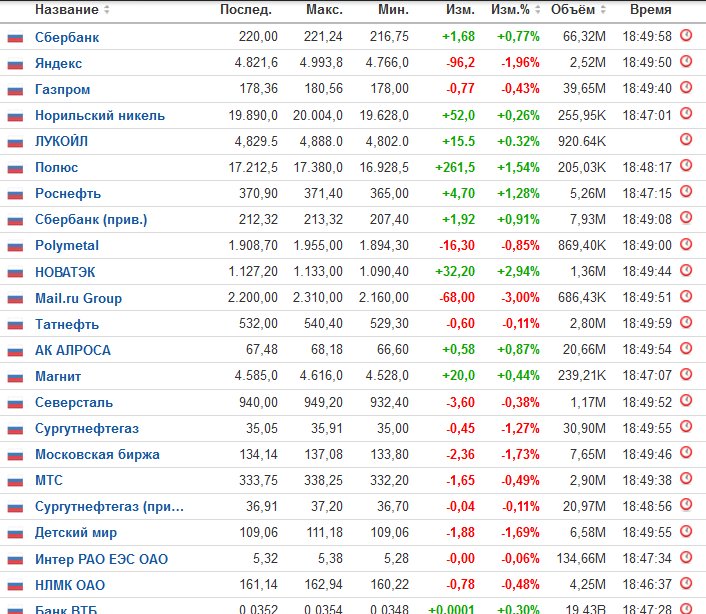Screen dimensions: 706x614
Task: Click the Russian flag icon beside Polymetal
Action: click(15, 246)
